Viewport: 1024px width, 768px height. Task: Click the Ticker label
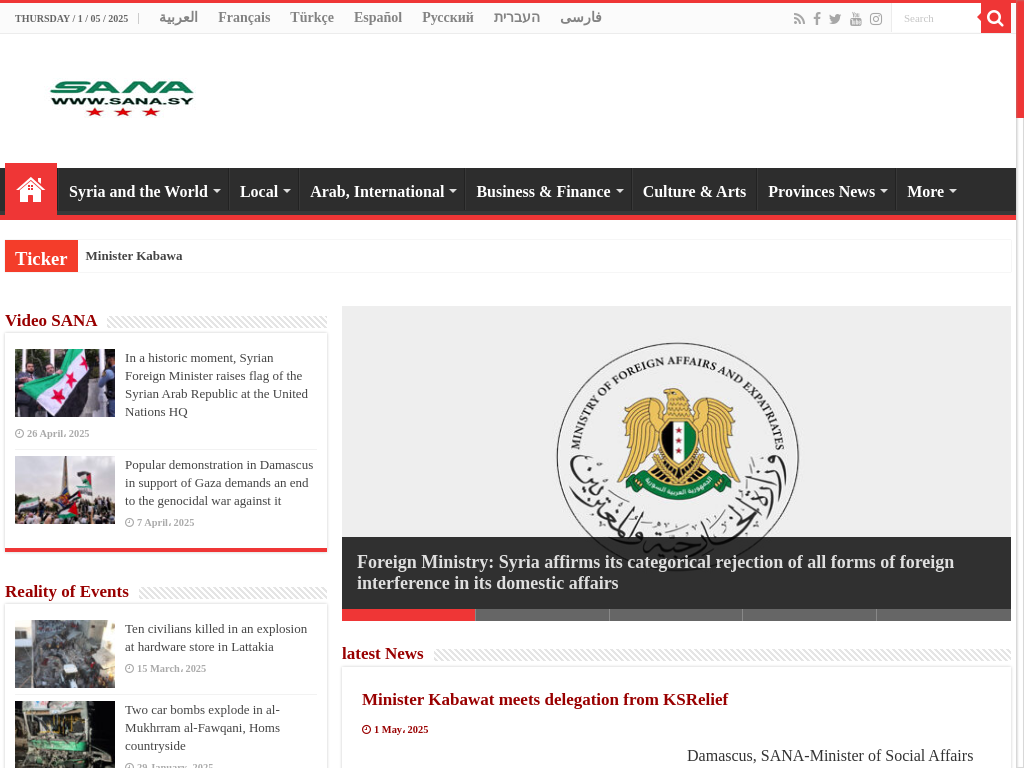(x=41, y=257)
